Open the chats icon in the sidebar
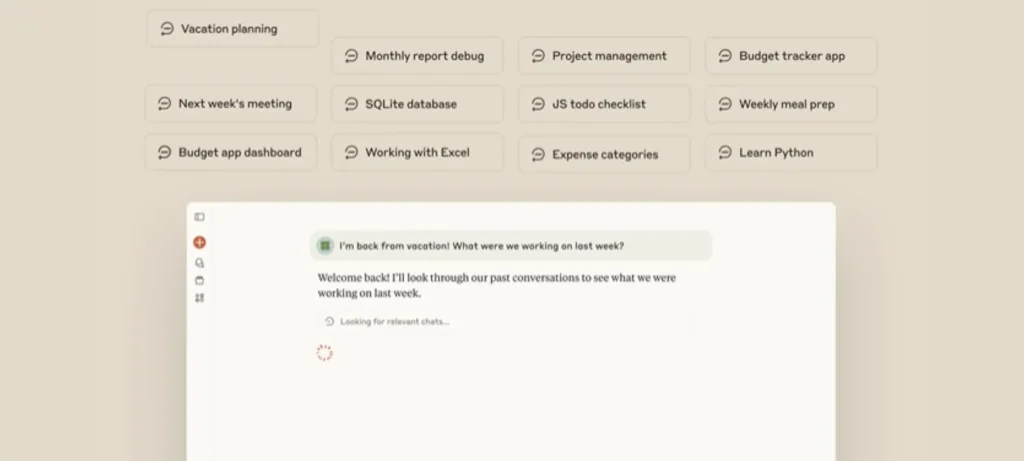The image size is (1024, 461). click(199, 263)
